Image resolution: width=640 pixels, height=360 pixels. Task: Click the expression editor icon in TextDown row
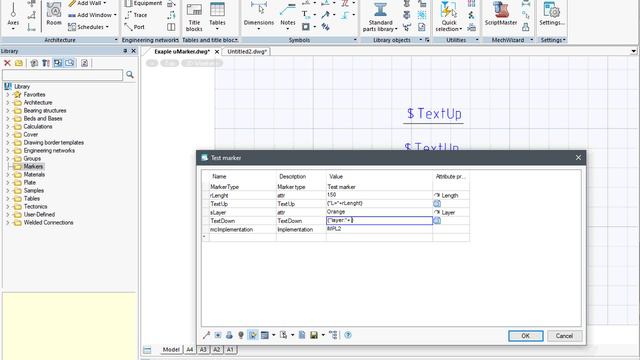437,220
